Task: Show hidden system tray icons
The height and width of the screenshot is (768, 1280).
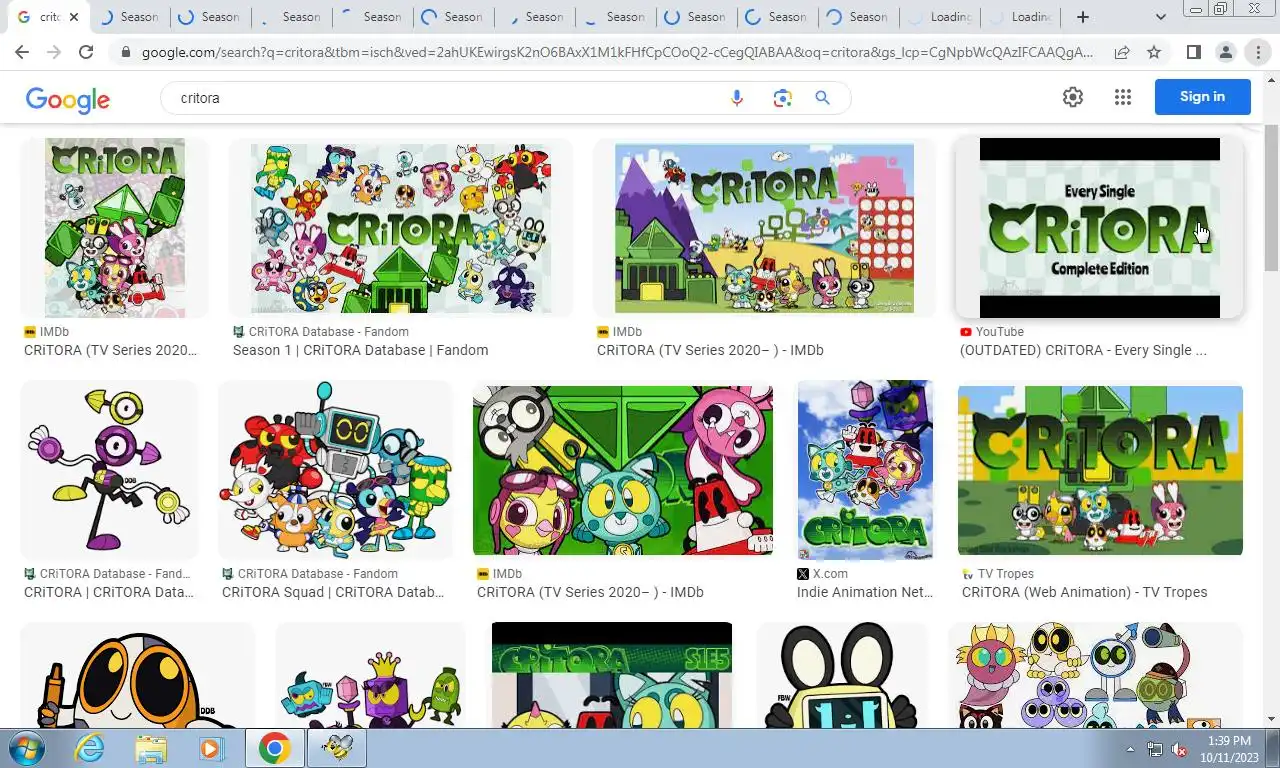Action: 1131,749
